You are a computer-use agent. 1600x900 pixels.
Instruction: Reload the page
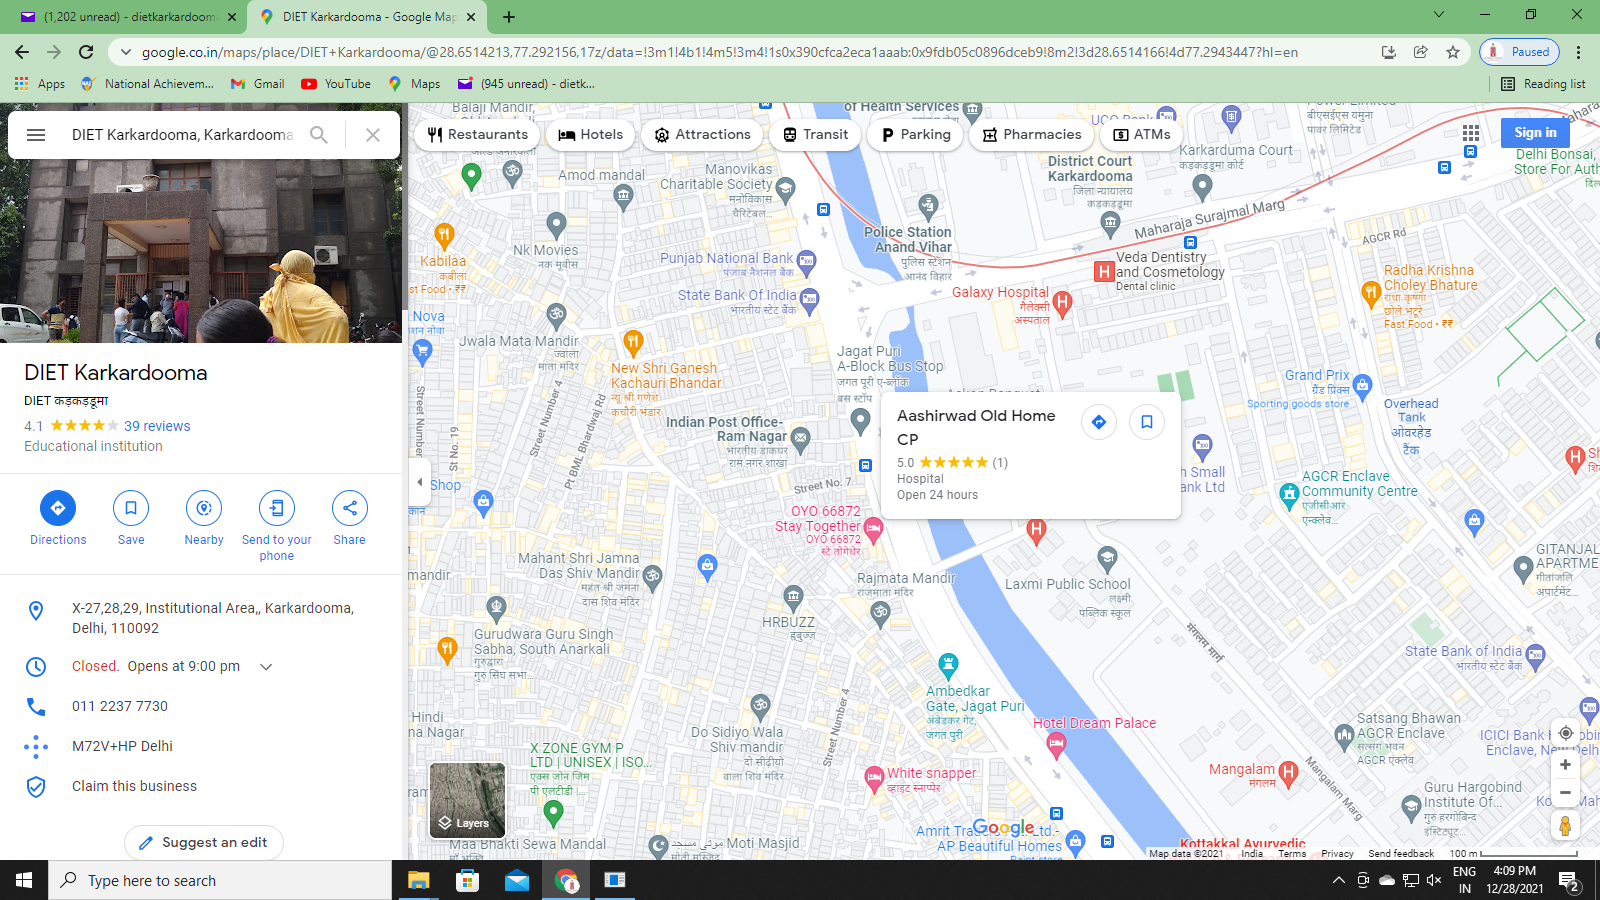[86, 52]
